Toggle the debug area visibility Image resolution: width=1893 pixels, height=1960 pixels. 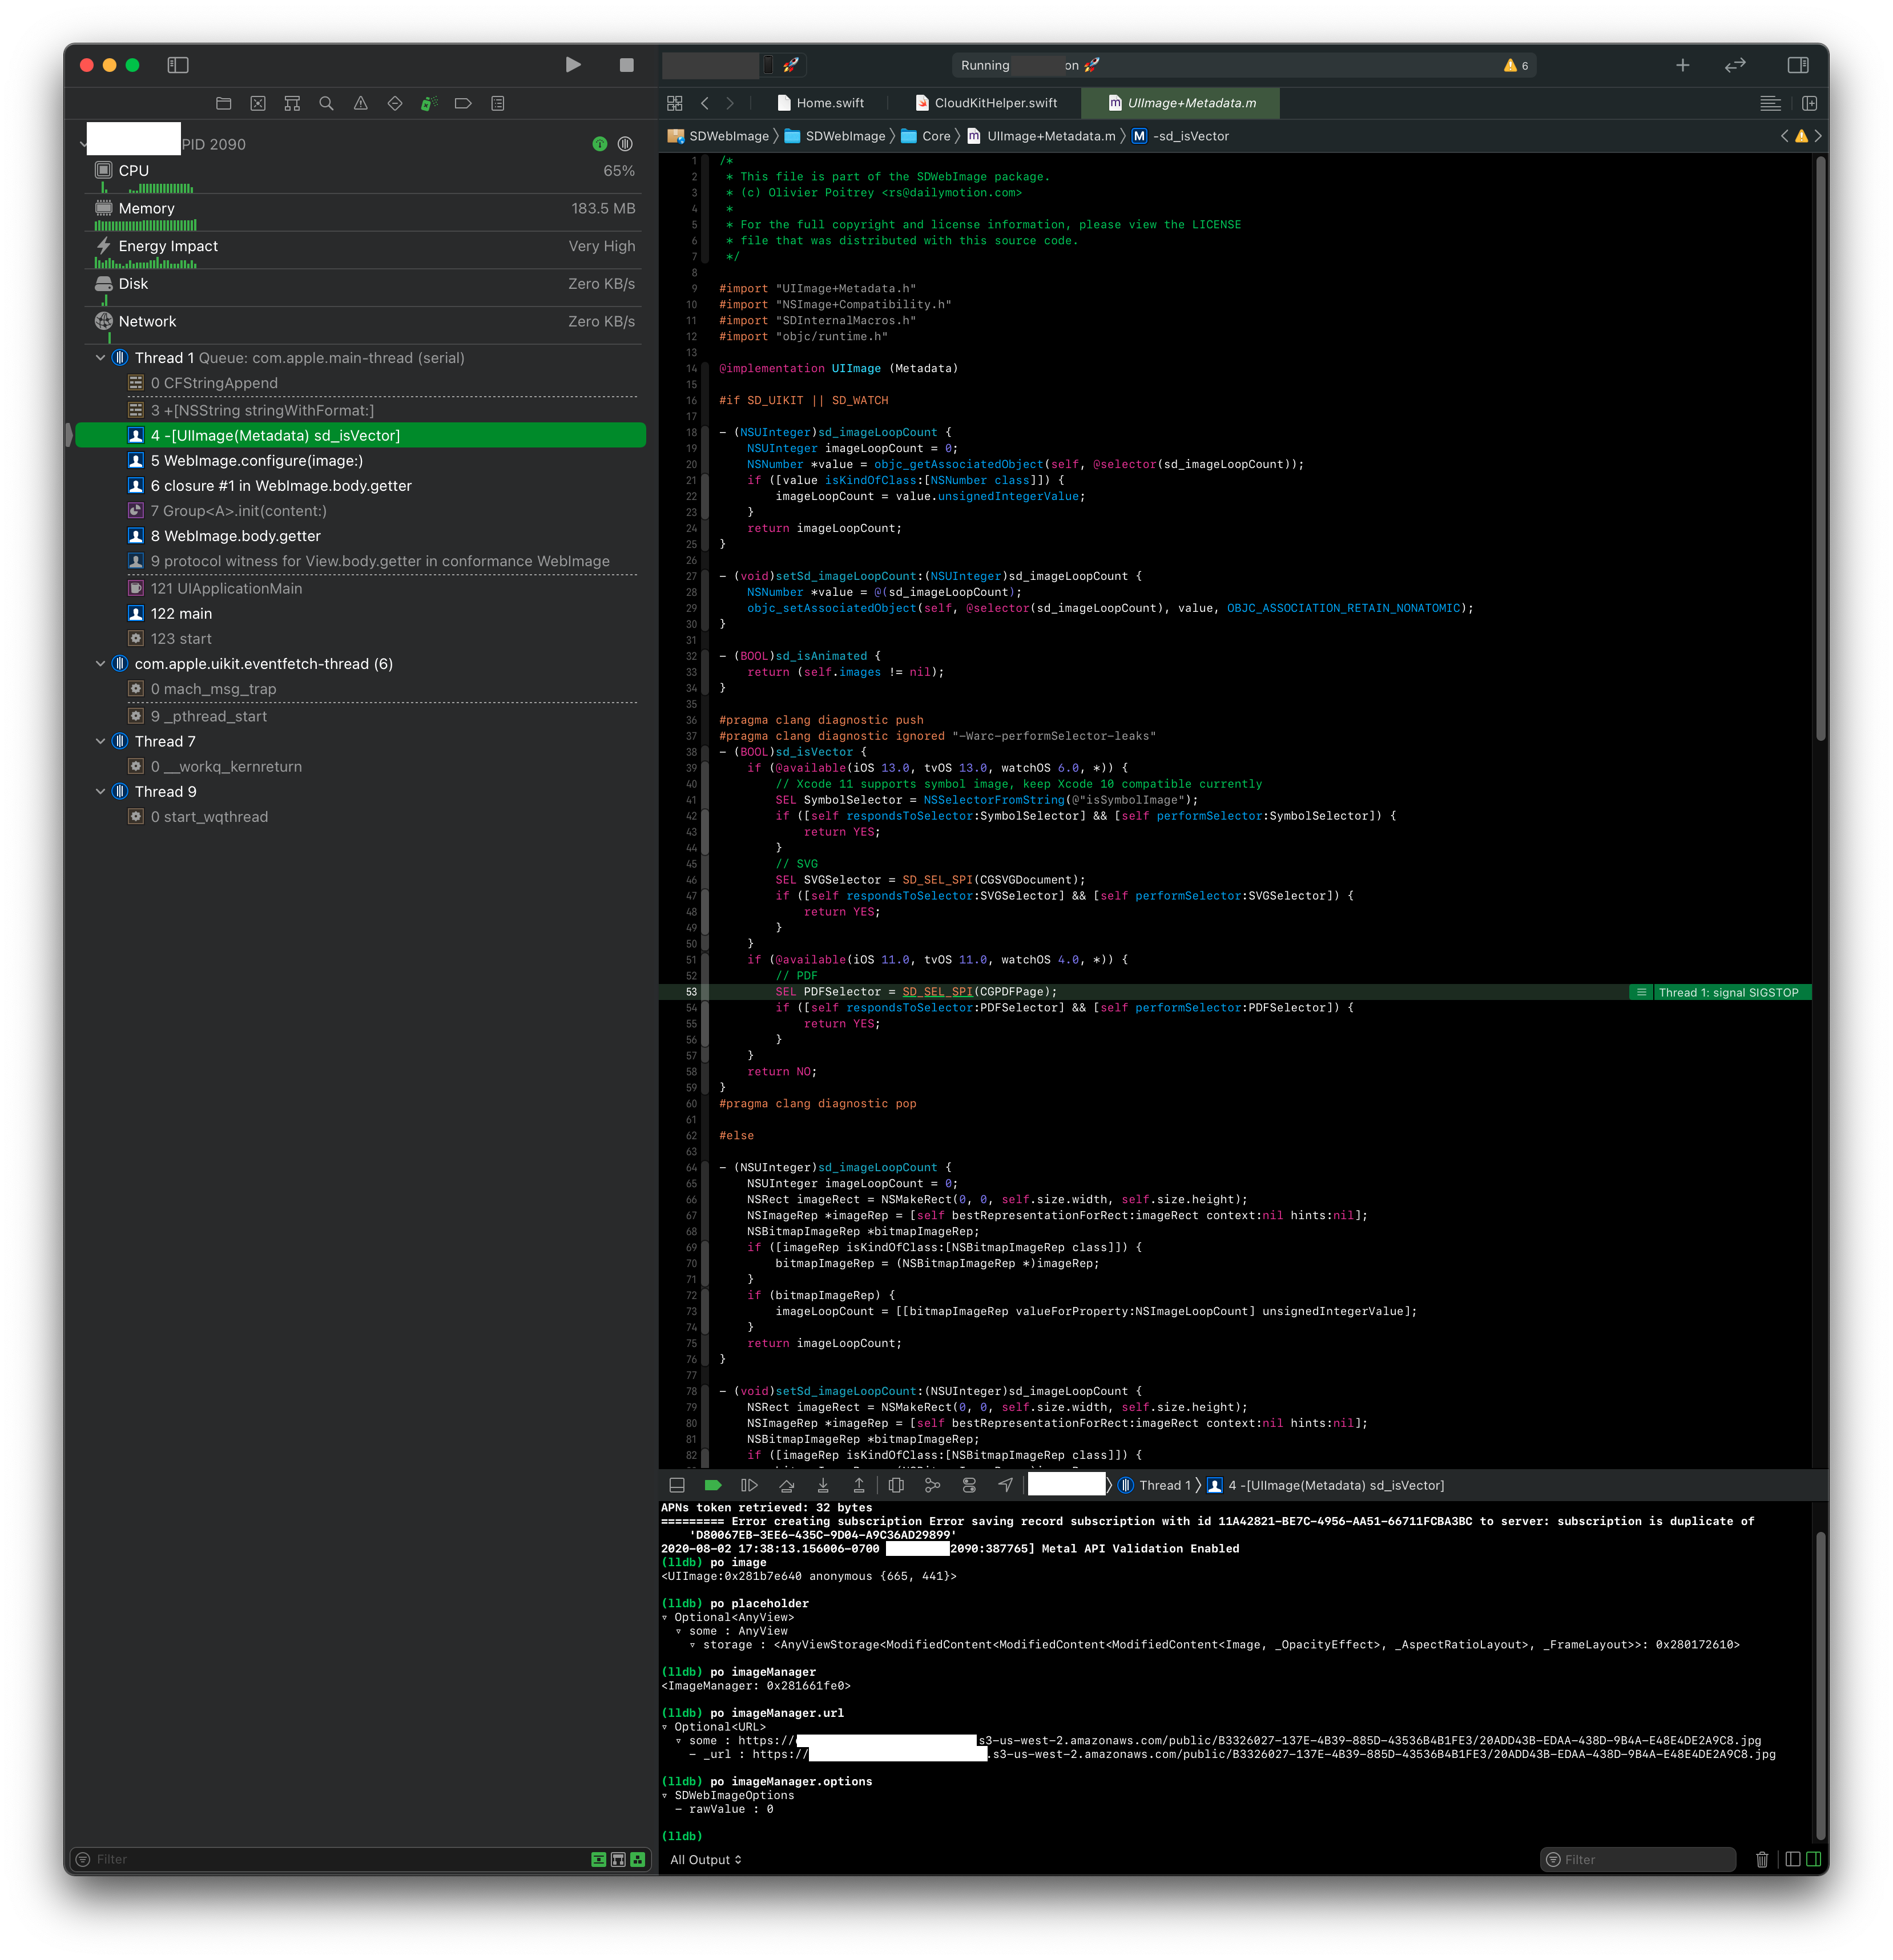[676, 1485]
